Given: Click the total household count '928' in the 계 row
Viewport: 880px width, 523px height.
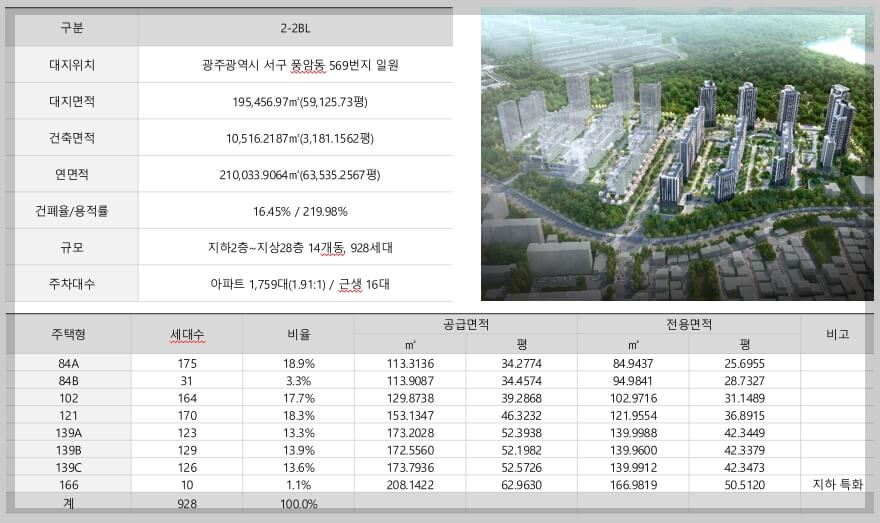Looking at the screenshot, I should point(187,503).
